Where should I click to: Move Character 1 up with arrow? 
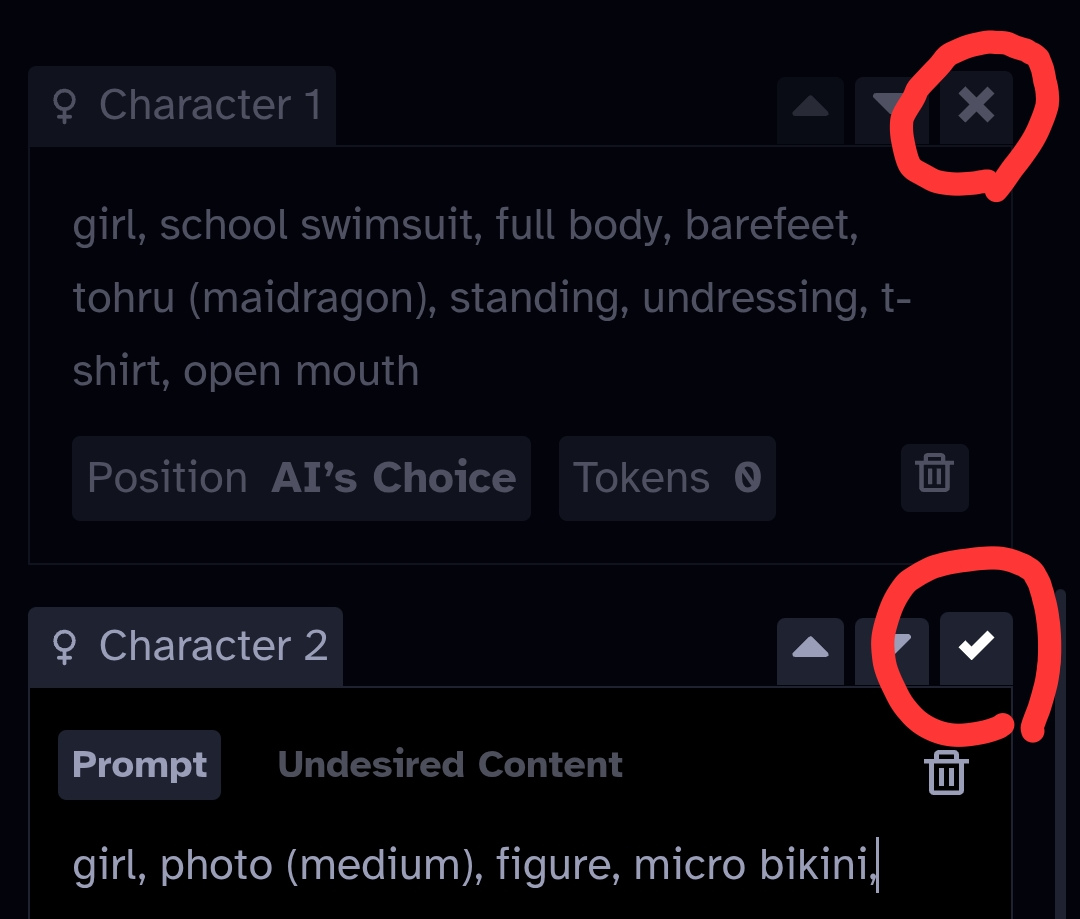point(810,107)
